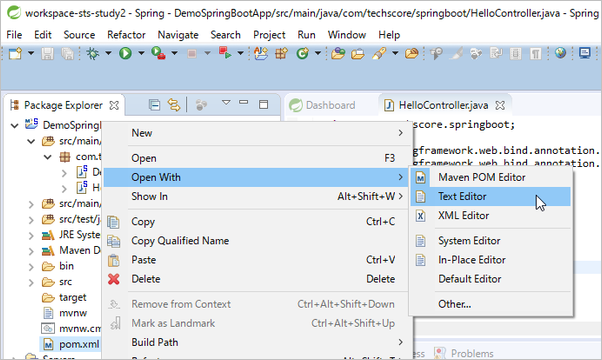Image resolution: width=602 pixels, height=360 pixels.
Task: Click the Save All toolbar icon
Action: click(x=68, y=53)
